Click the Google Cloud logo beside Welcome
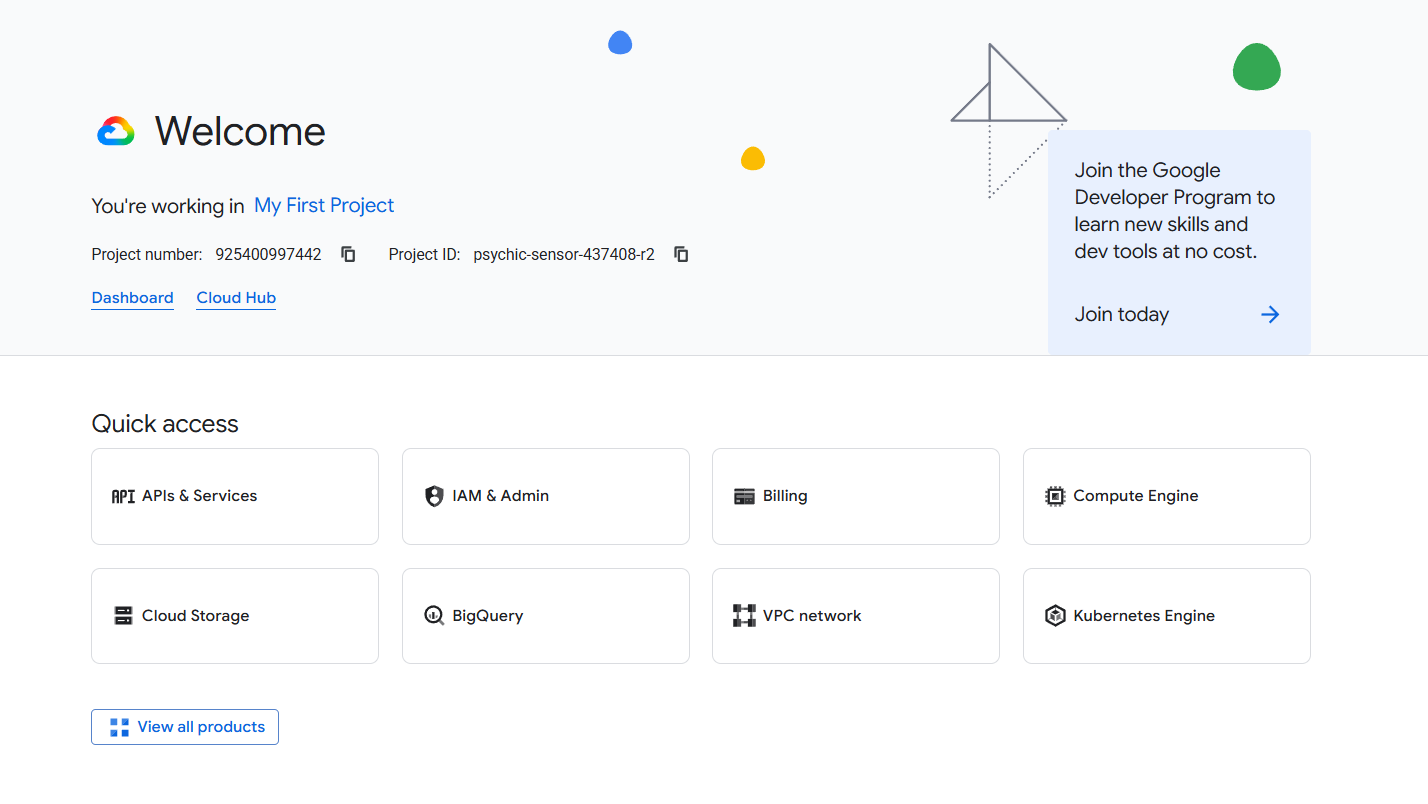This screenshot has height=804, width=1428. (x=116, y=132)
